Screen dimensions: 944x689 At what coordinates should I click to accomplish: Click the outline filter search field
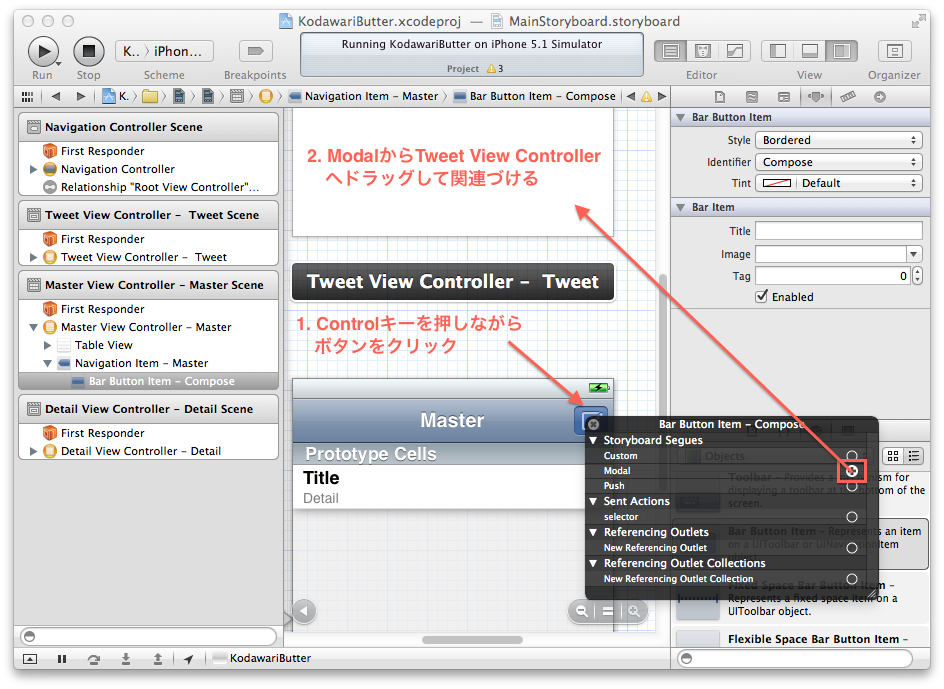(149, 636)
